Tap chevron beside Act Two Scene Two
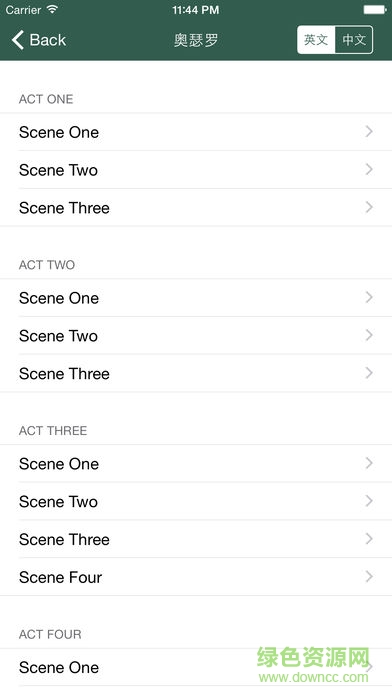 click(369, 335)
